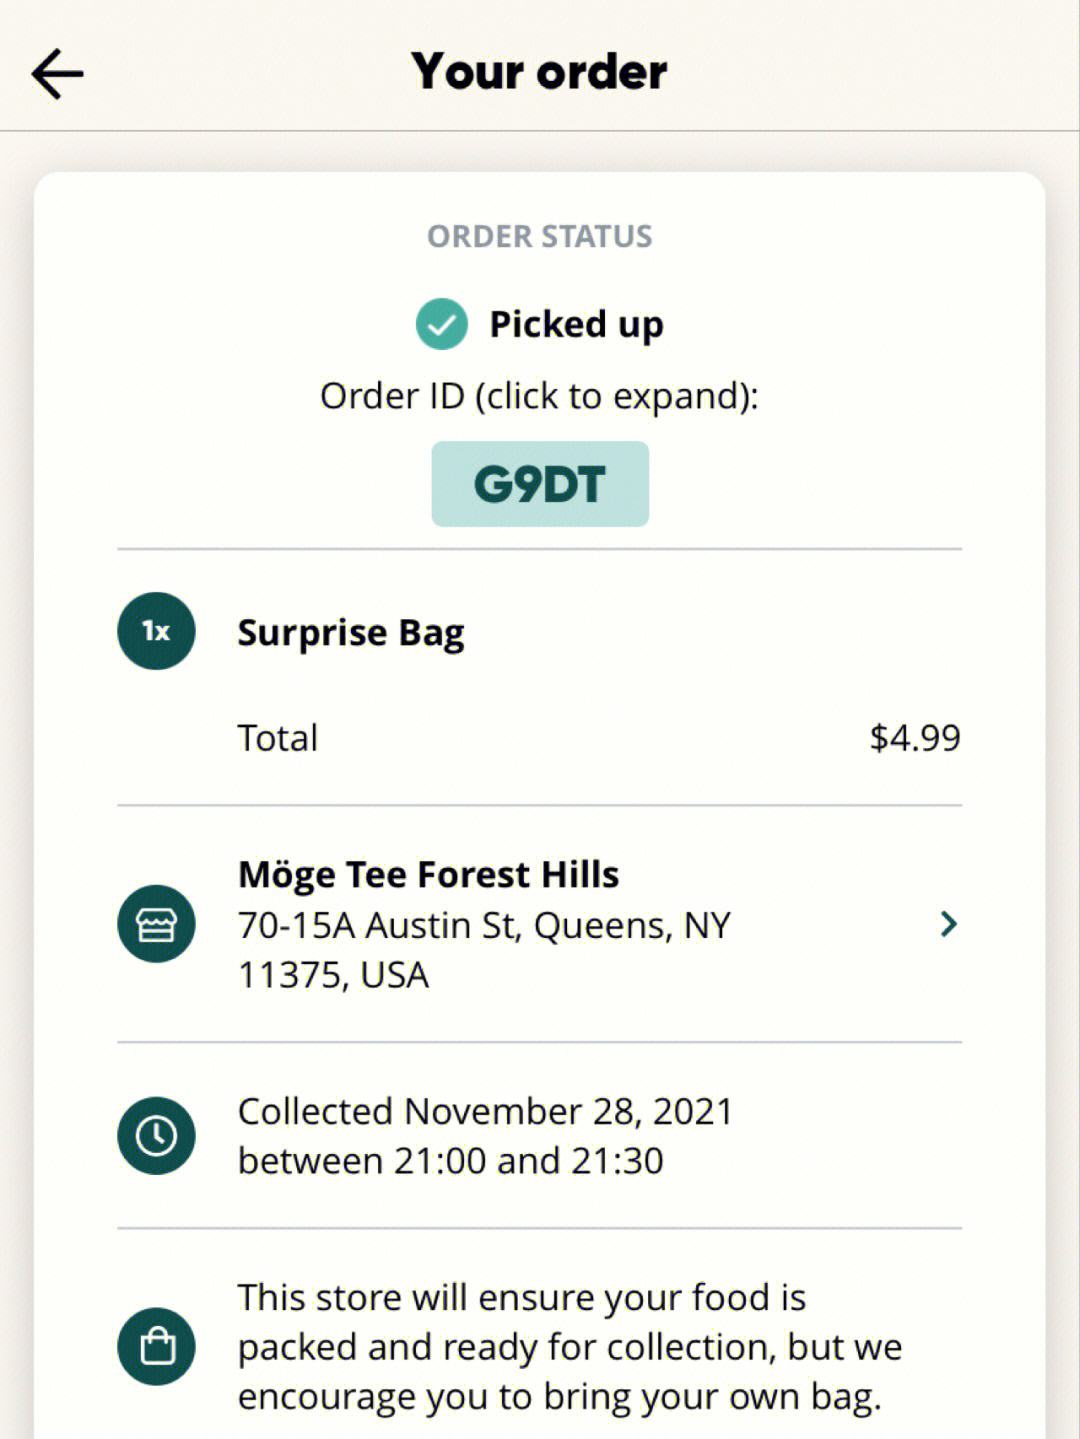This screenshot has height=1439, width=1080.
Task: Click the green Picked up checkmark icon
Action: (x=441, y=324)
